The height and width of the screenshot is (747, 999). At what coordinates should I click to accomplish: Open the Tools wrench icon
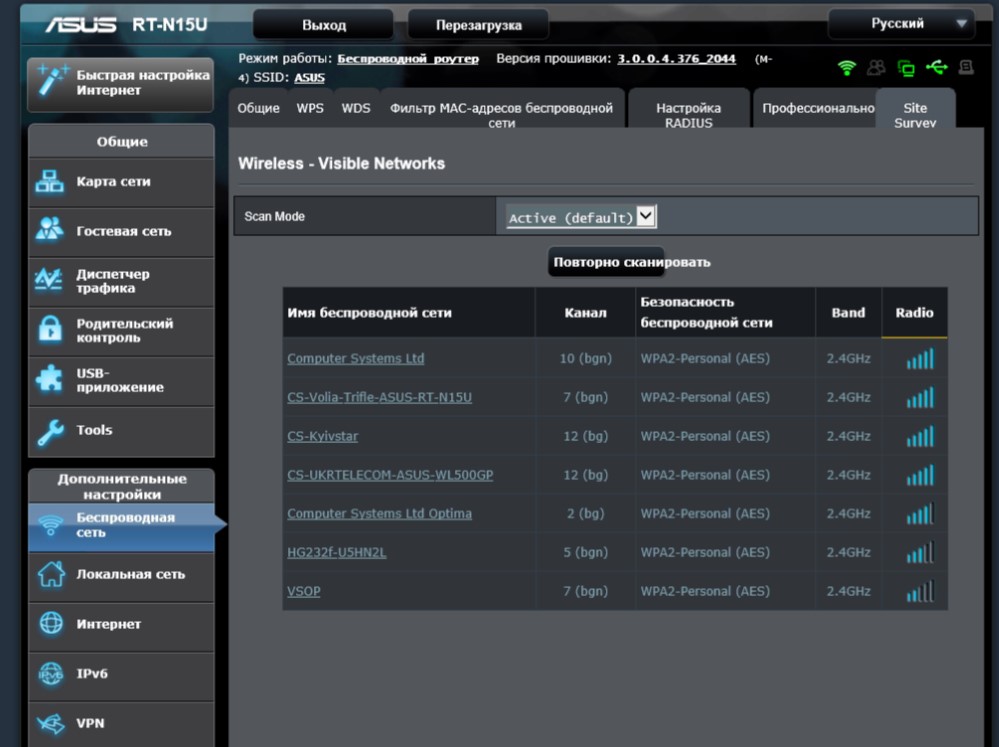[x=49, y=431]
